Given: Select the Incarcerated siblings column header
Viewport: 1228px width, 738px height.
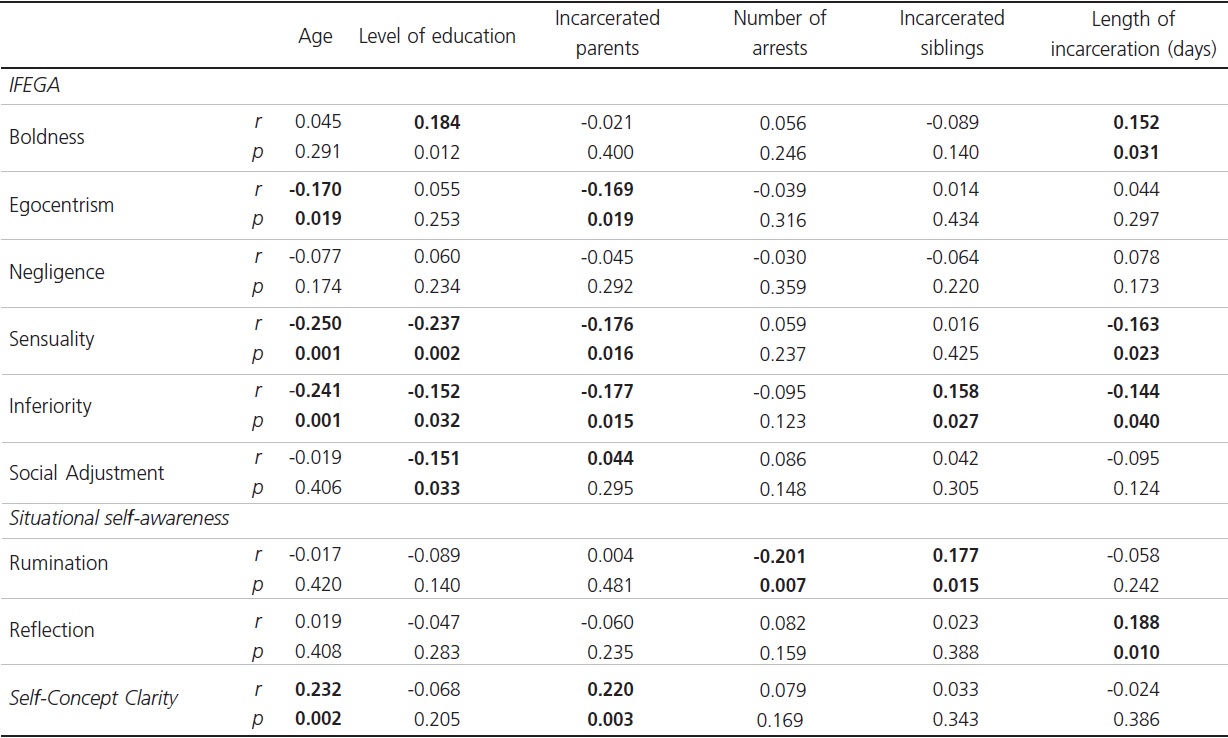Looking at the screenshot, I should [x=951, y=34].
